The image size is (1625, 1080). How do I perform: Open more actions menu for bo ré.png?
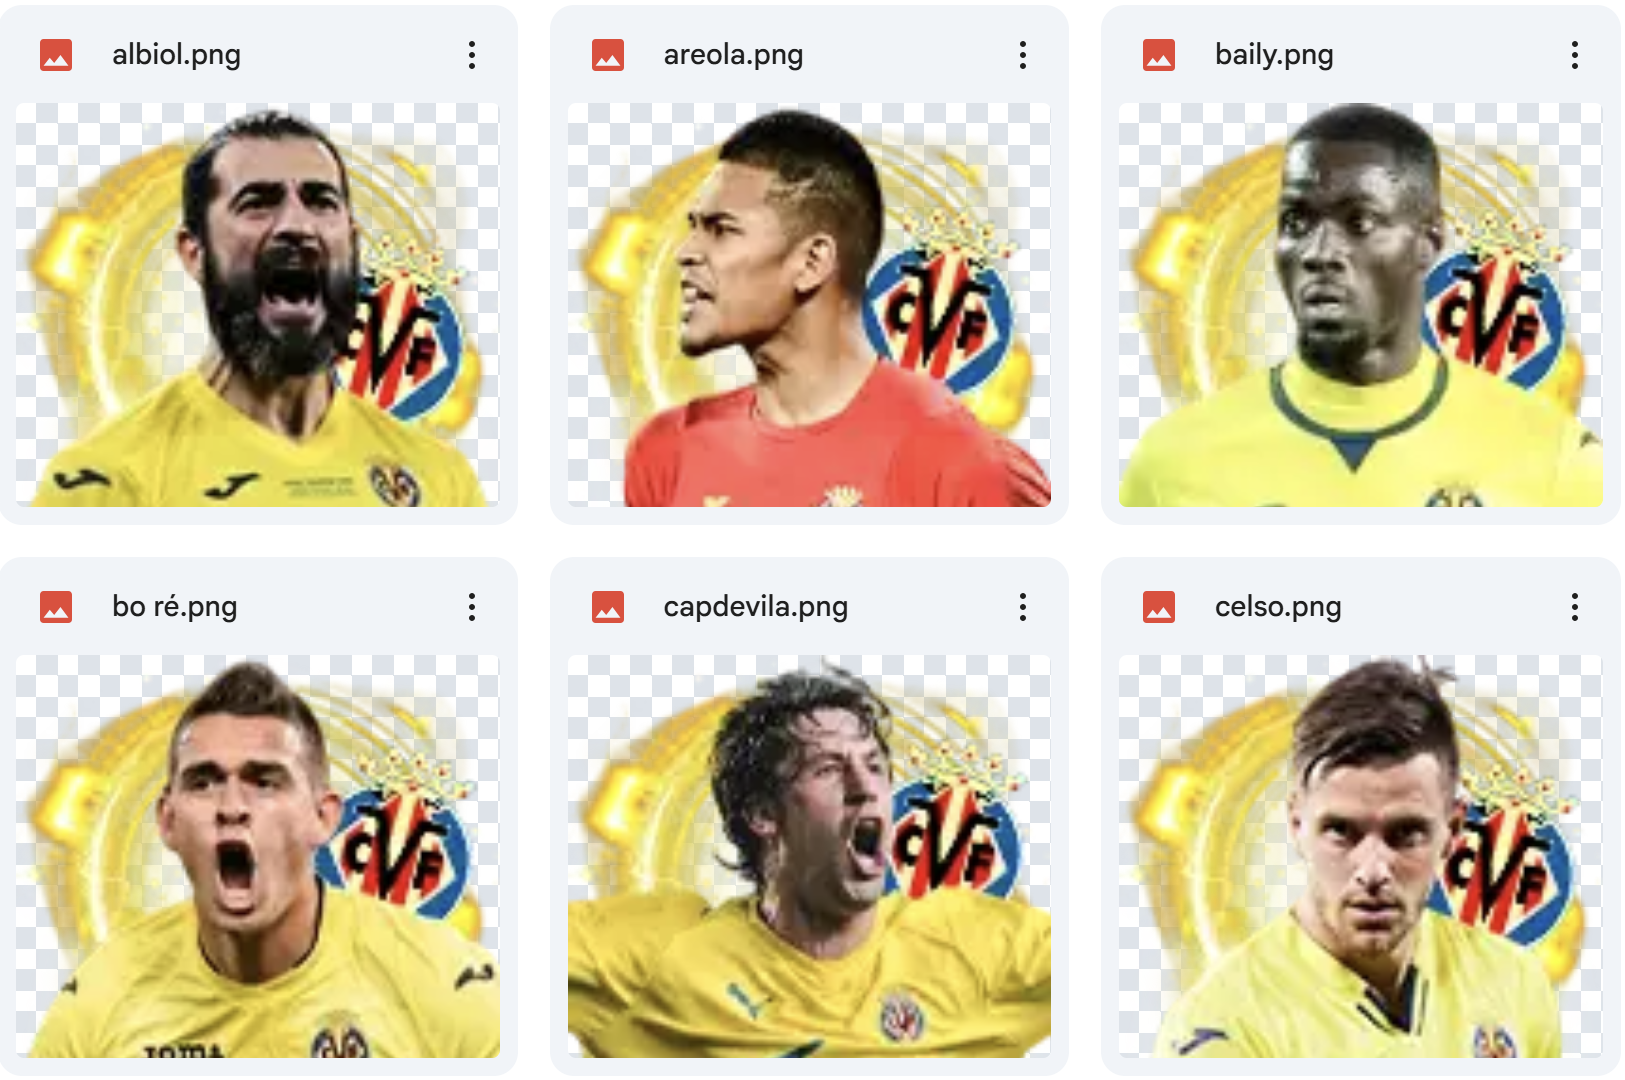tap(472, 607)
